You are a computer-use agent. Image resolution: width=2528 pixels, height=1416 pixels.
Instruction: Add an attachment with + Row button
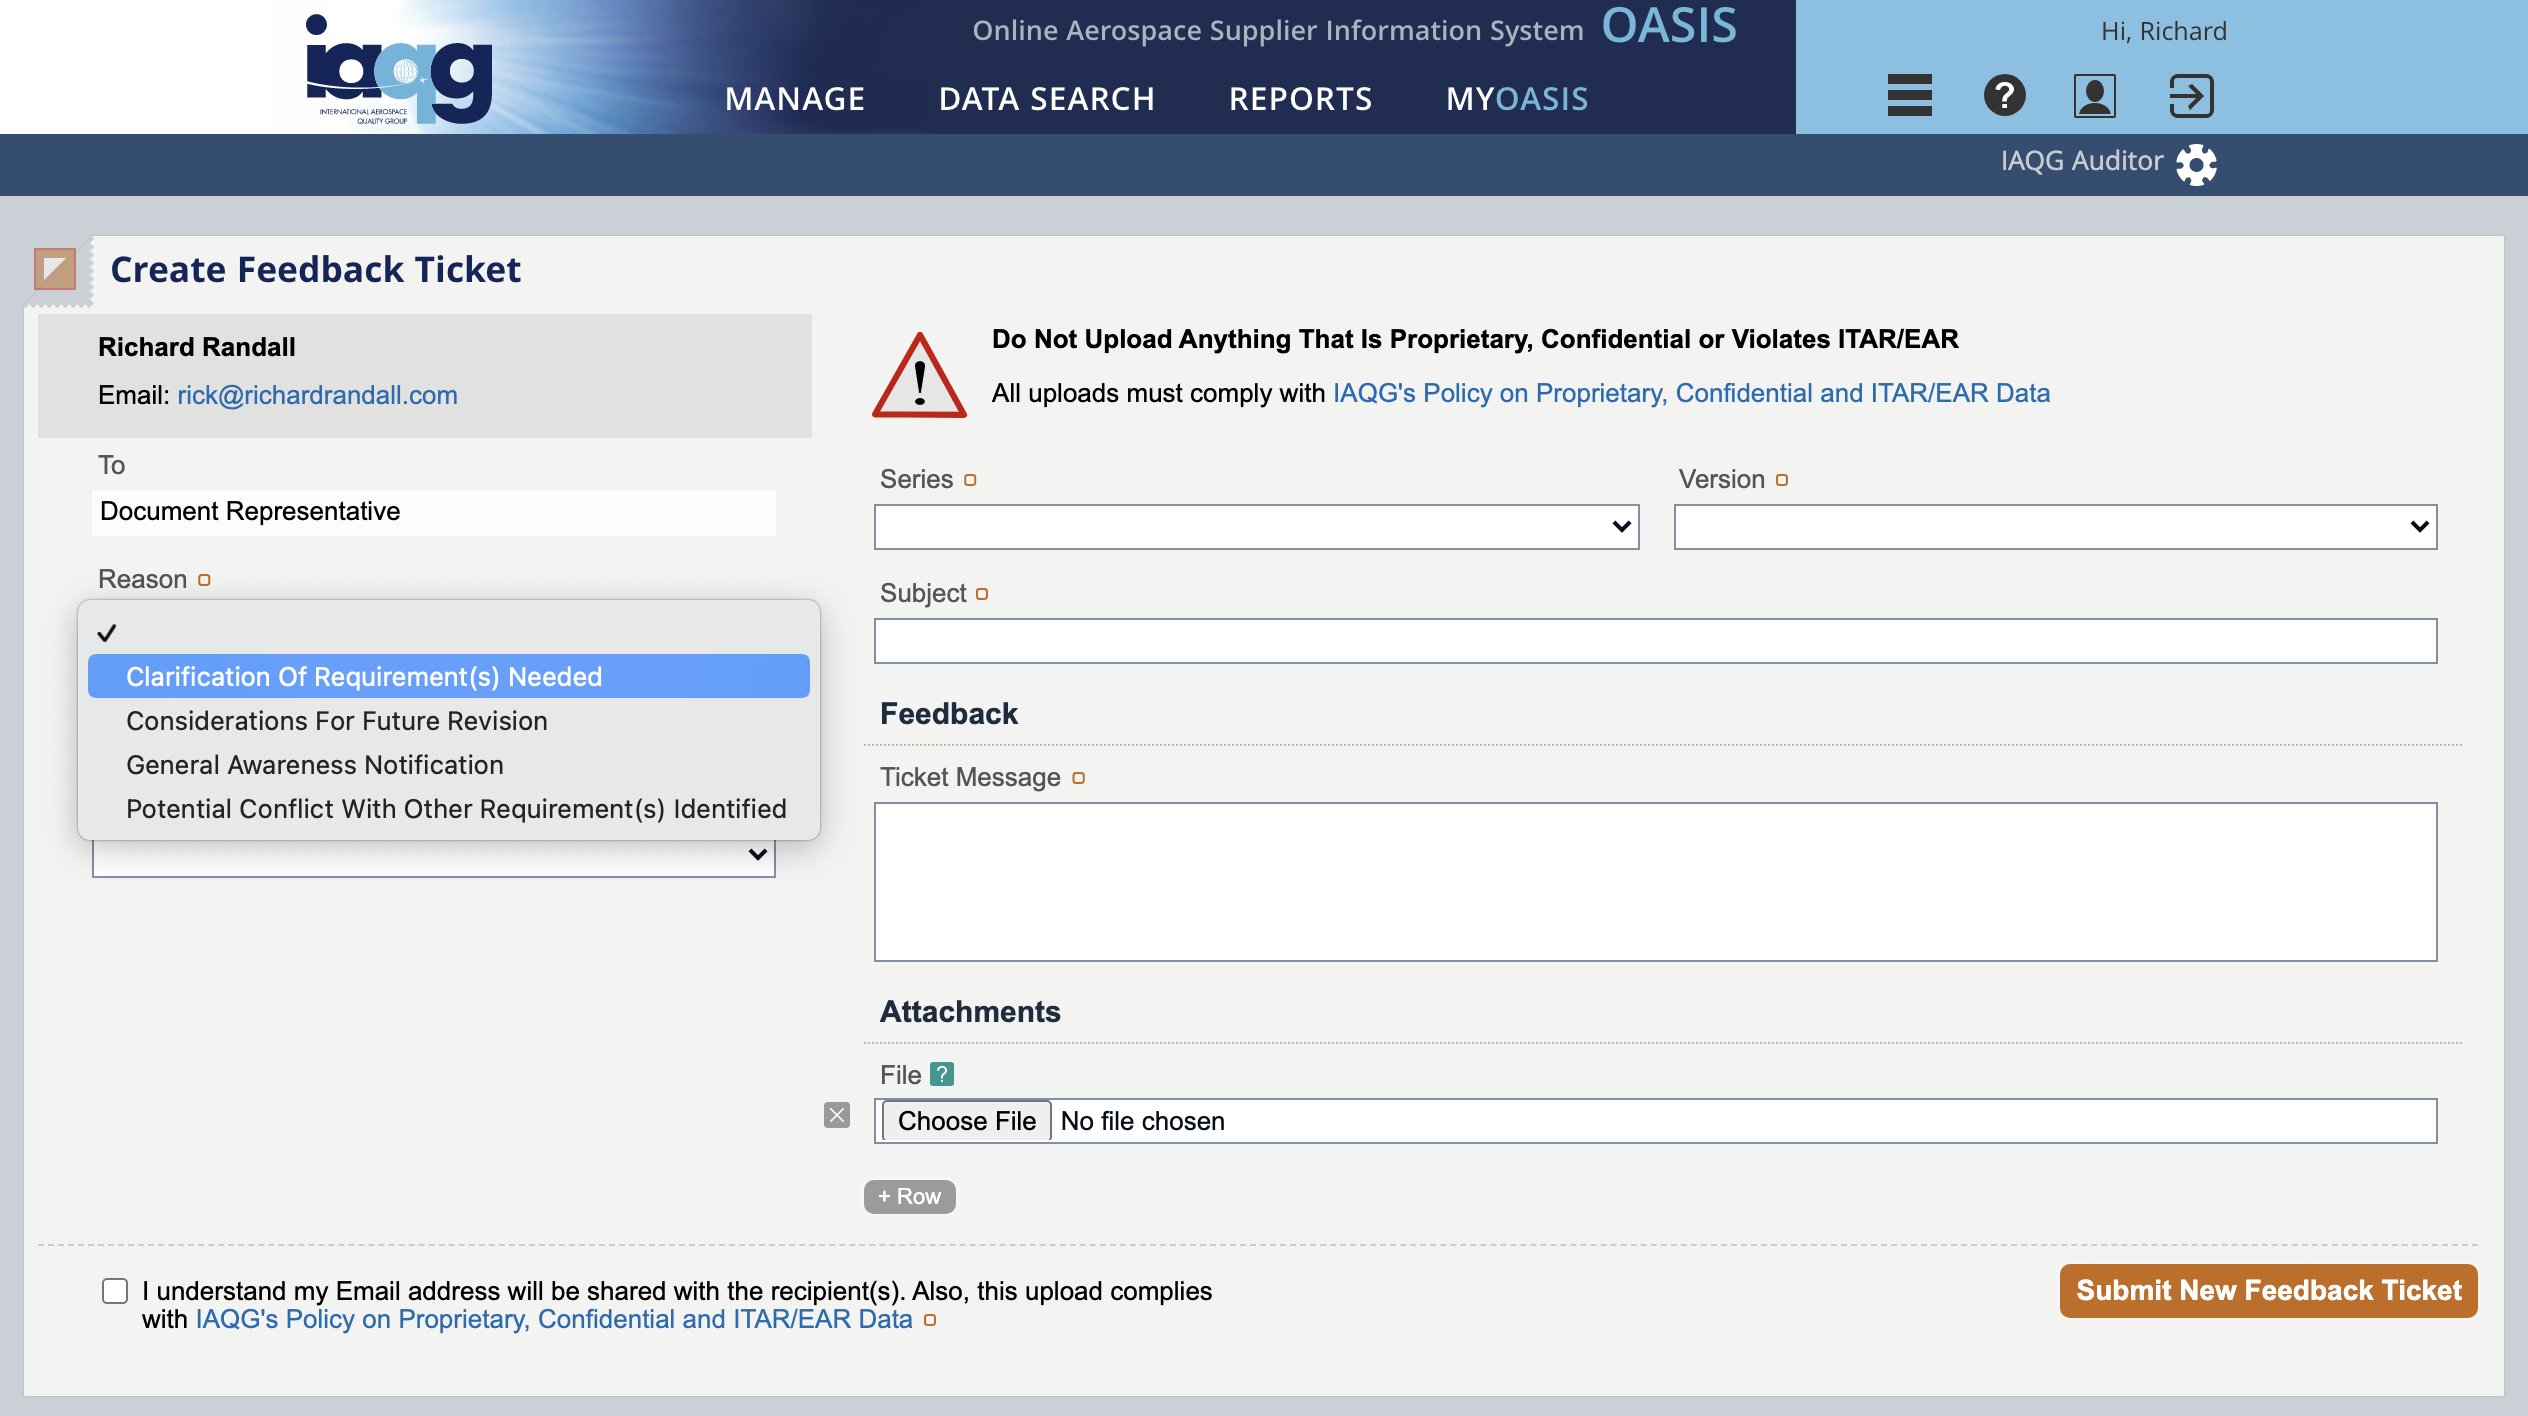click(x=909, y=1196)
